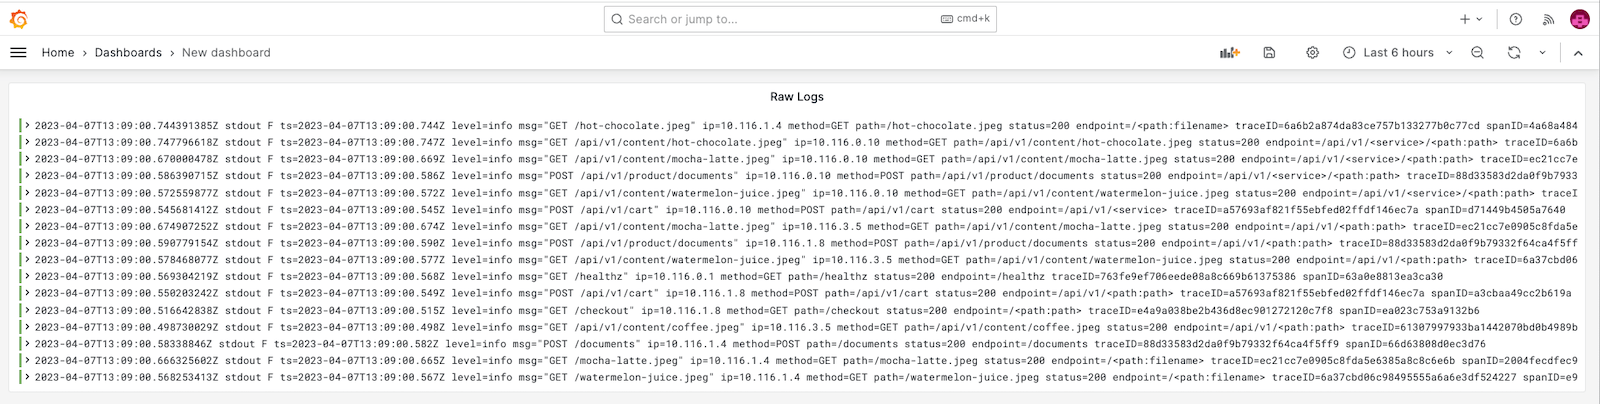Go to the Dashboards breadcrumb
This screenshot has height=404, width=1600.
[128, 53]
